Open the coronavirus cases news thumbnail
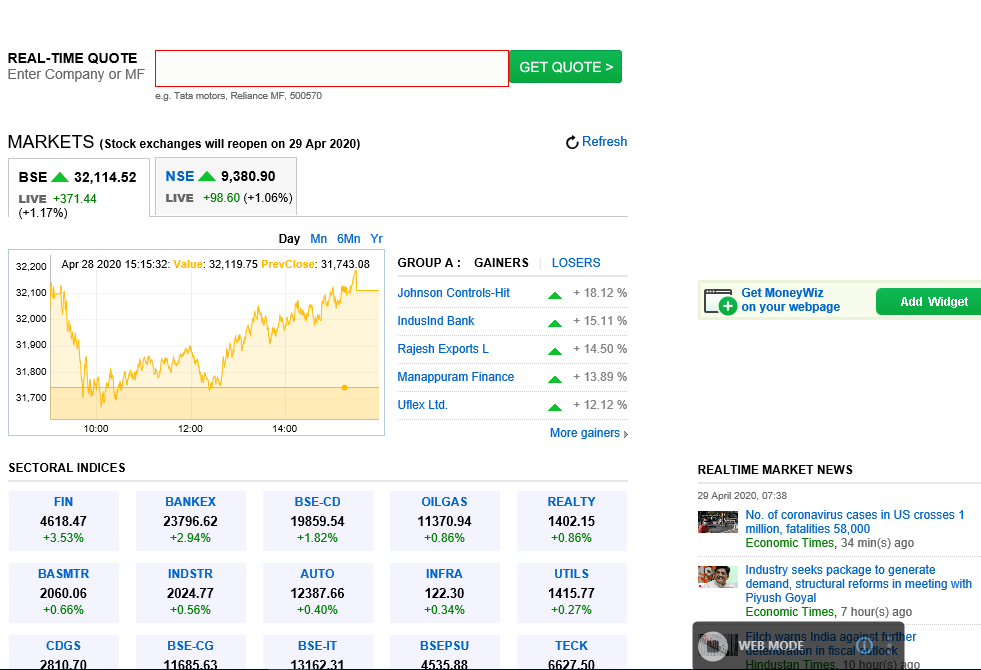Image resolution: width=981 pixels, height=670 pixels. [718, 522]
